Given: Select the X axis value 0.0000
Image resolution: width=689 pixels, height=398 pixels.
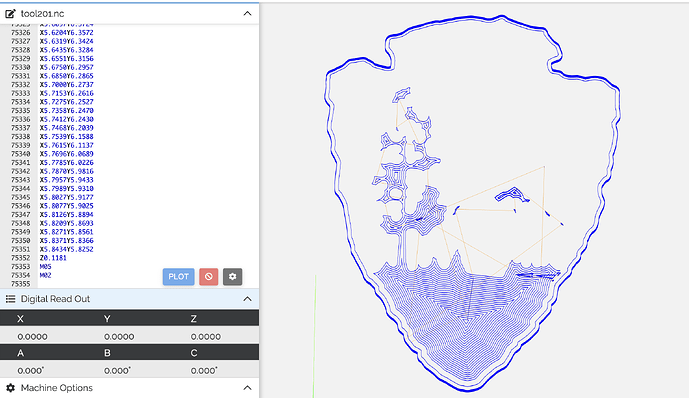Looking at the screenshot, I should coord(33,336).
